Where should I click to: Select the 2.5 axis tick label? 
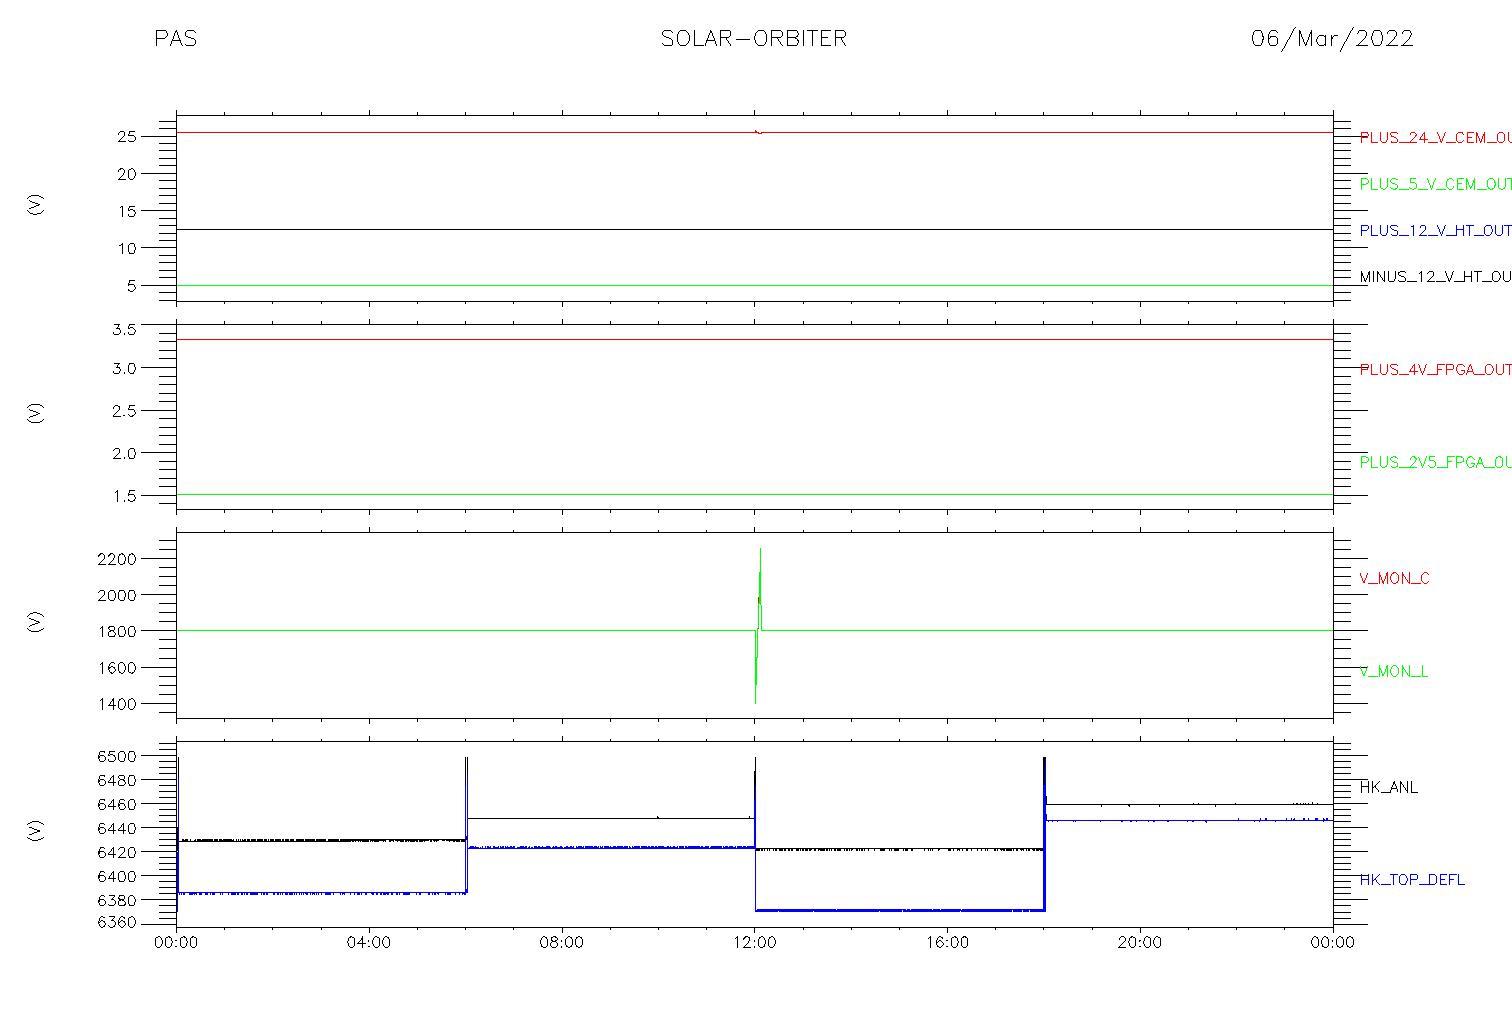[x=124, y=411]
